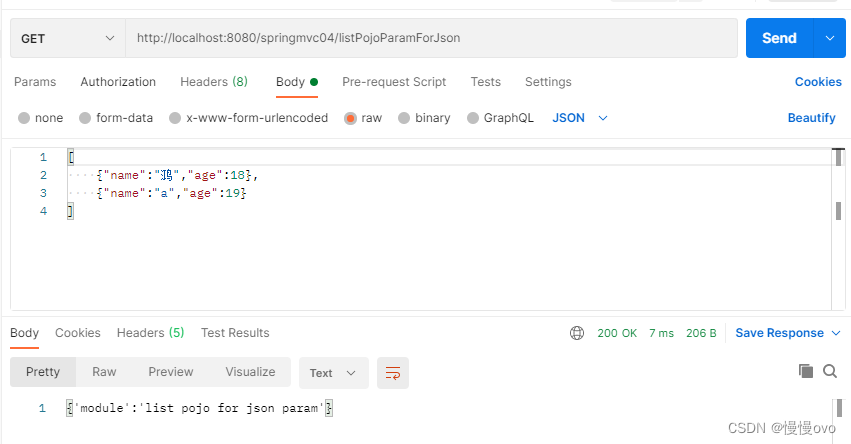Switch response view to Visualize

click(250, 372)
